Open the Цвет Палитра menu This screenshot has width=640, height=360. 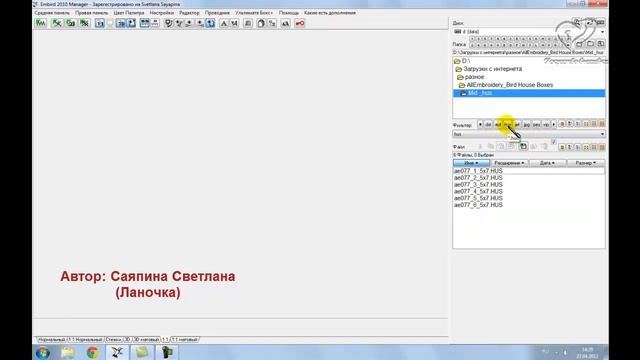tap(129, 13)
